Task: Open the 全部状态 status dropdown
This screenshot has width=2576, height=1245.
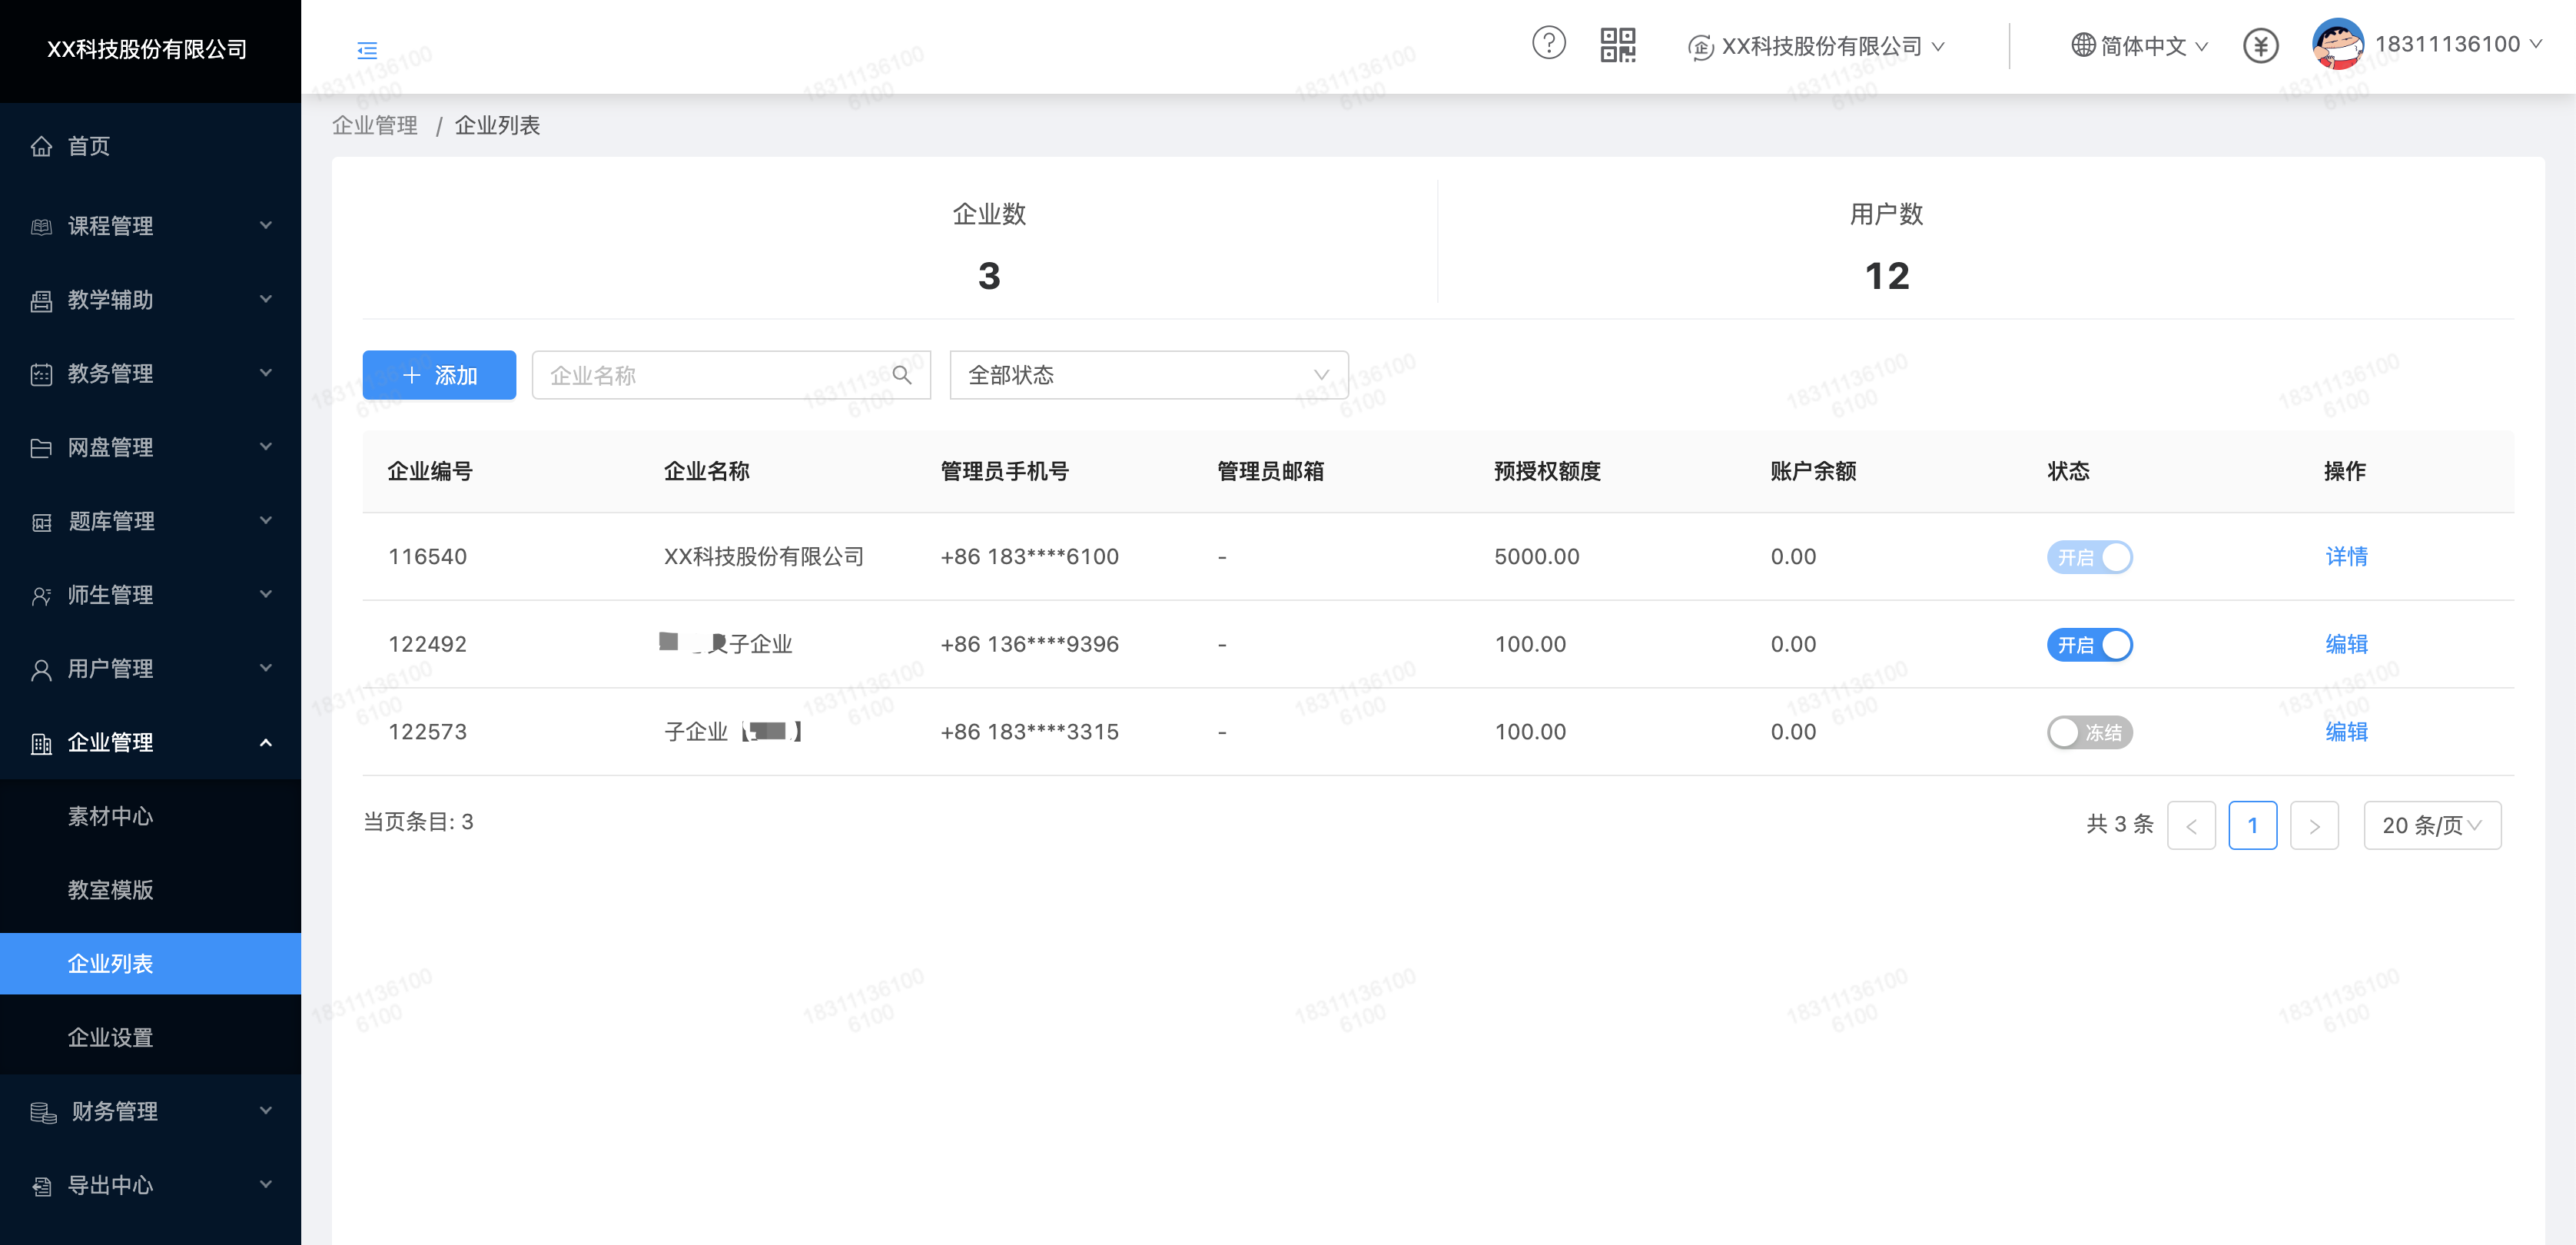Action: tap(1148, 375)
